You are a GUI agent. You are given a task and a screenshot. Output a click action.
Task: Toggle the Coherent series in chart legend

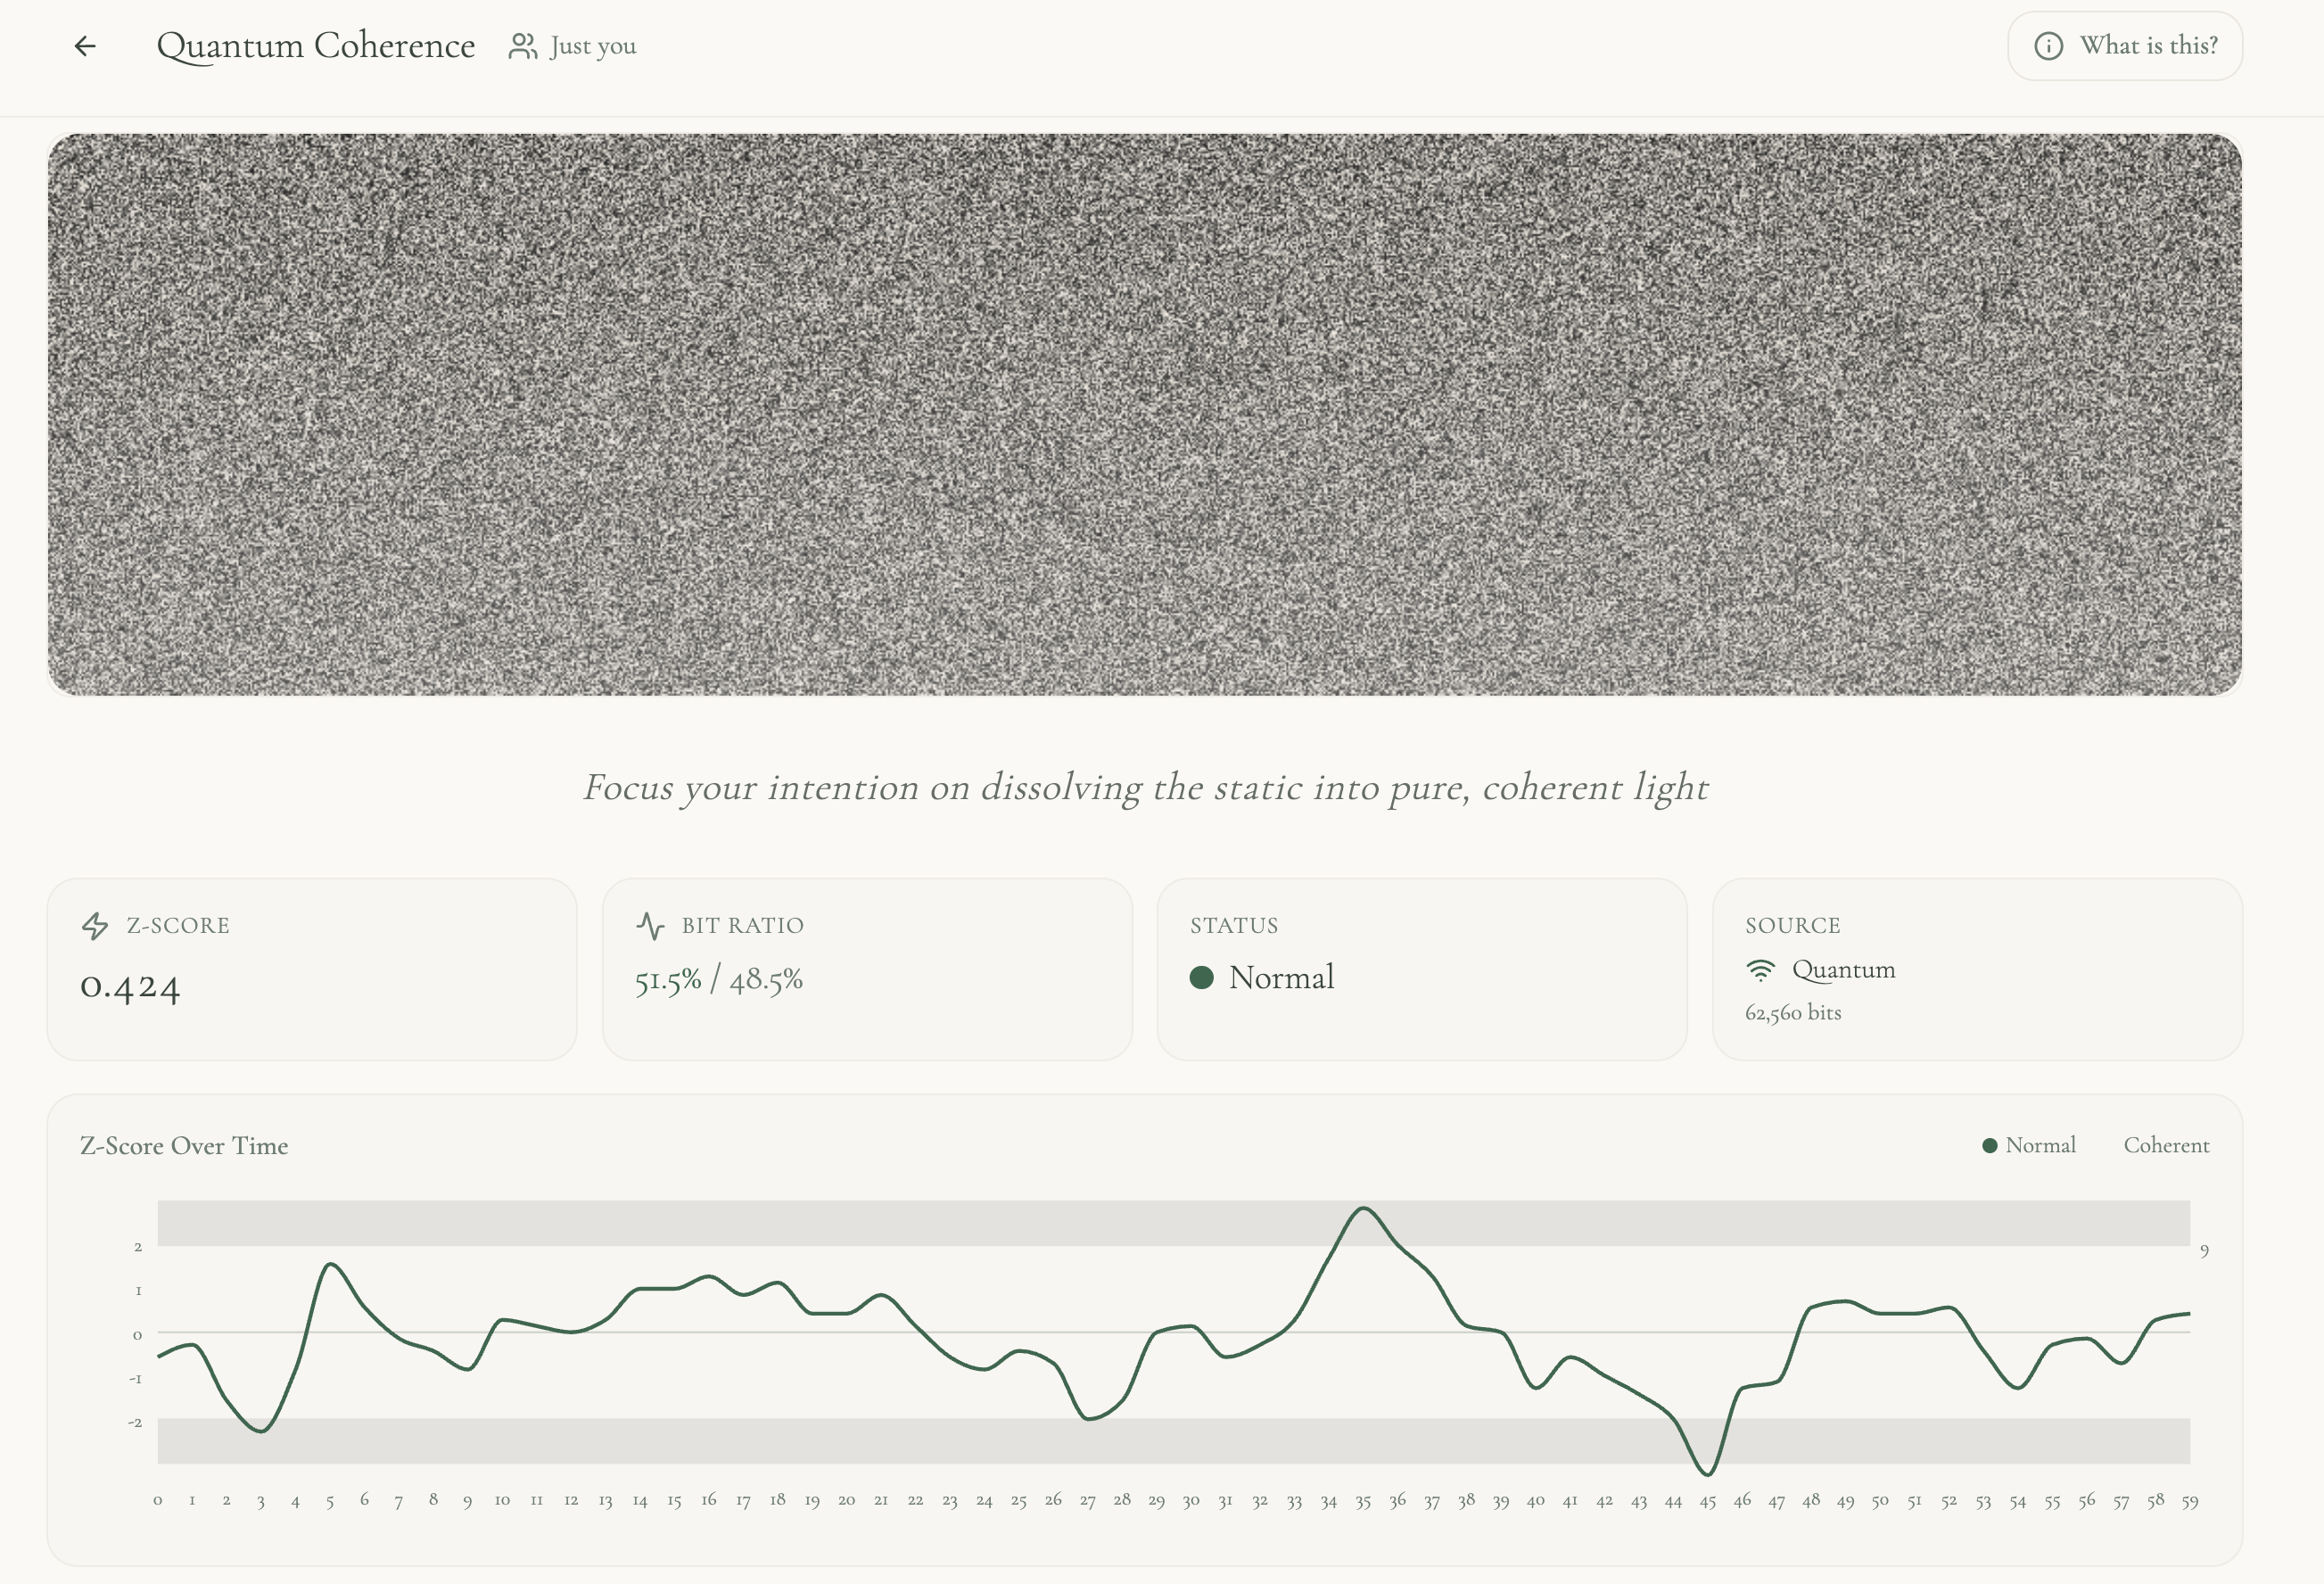tap(2166, 1146)
